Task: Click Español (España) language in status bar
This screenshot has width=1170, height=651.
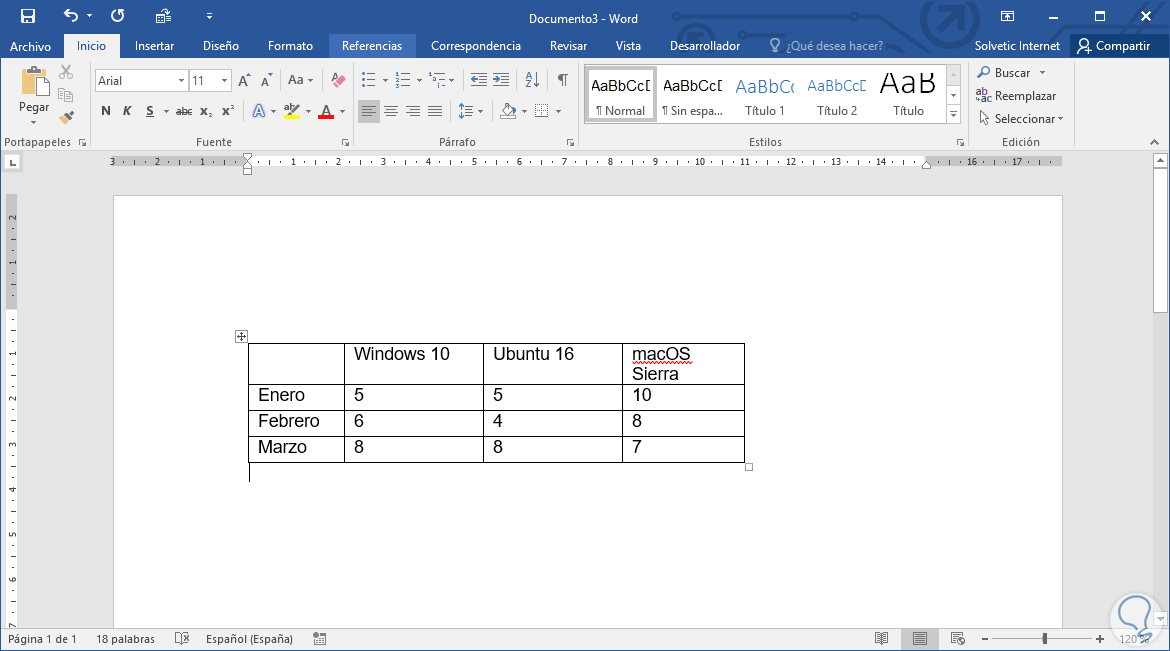Action: [x=249, y=639]
